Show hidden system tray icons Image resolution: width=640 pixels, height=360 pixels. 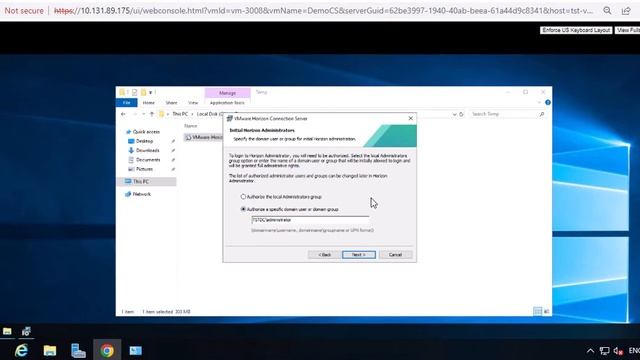coord(590,351)
